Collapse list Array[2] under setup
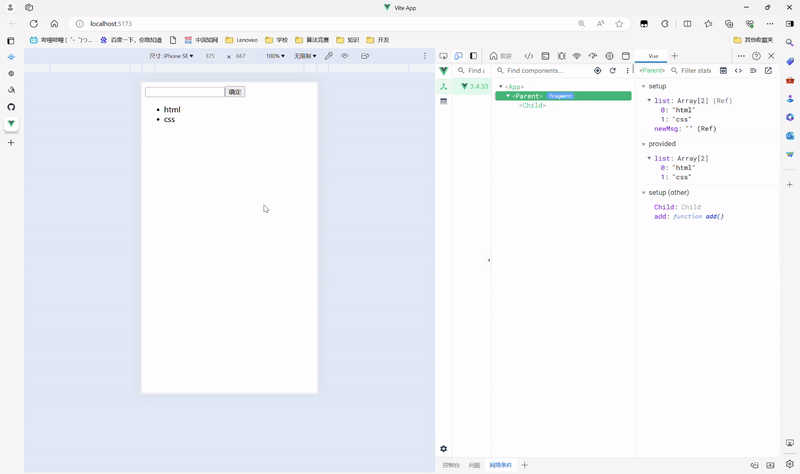Viewport: 800px width, 474px height. click(x=649, y=101)
